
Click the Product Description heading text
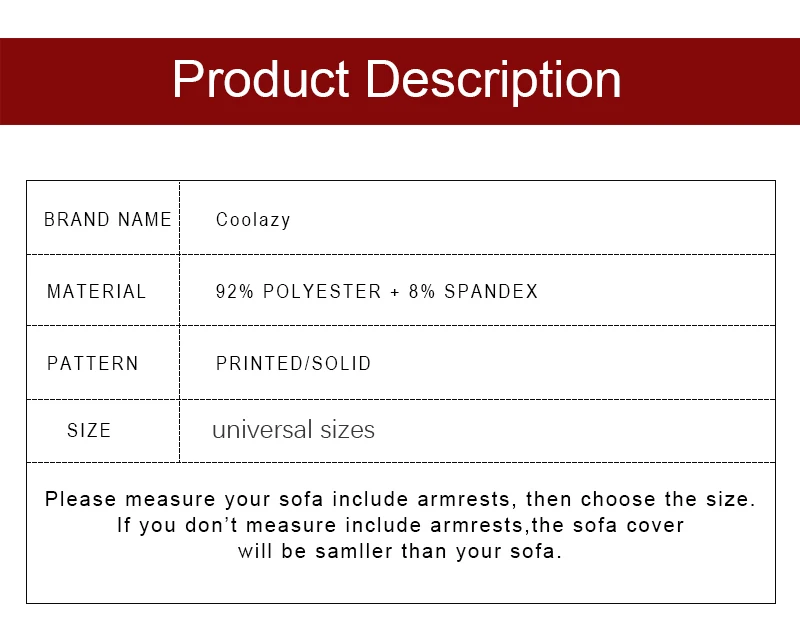pyautogui.click(x=396, y=80)
